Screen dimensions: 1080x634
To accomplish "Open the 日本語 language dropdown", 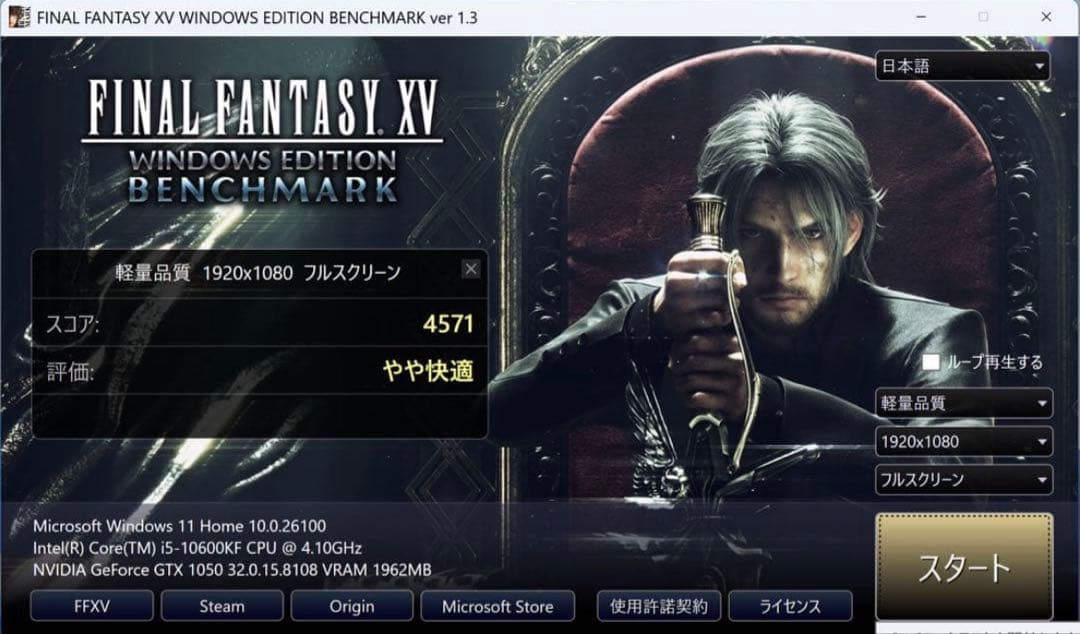I will pyautogui.click(x=962, y=66).
